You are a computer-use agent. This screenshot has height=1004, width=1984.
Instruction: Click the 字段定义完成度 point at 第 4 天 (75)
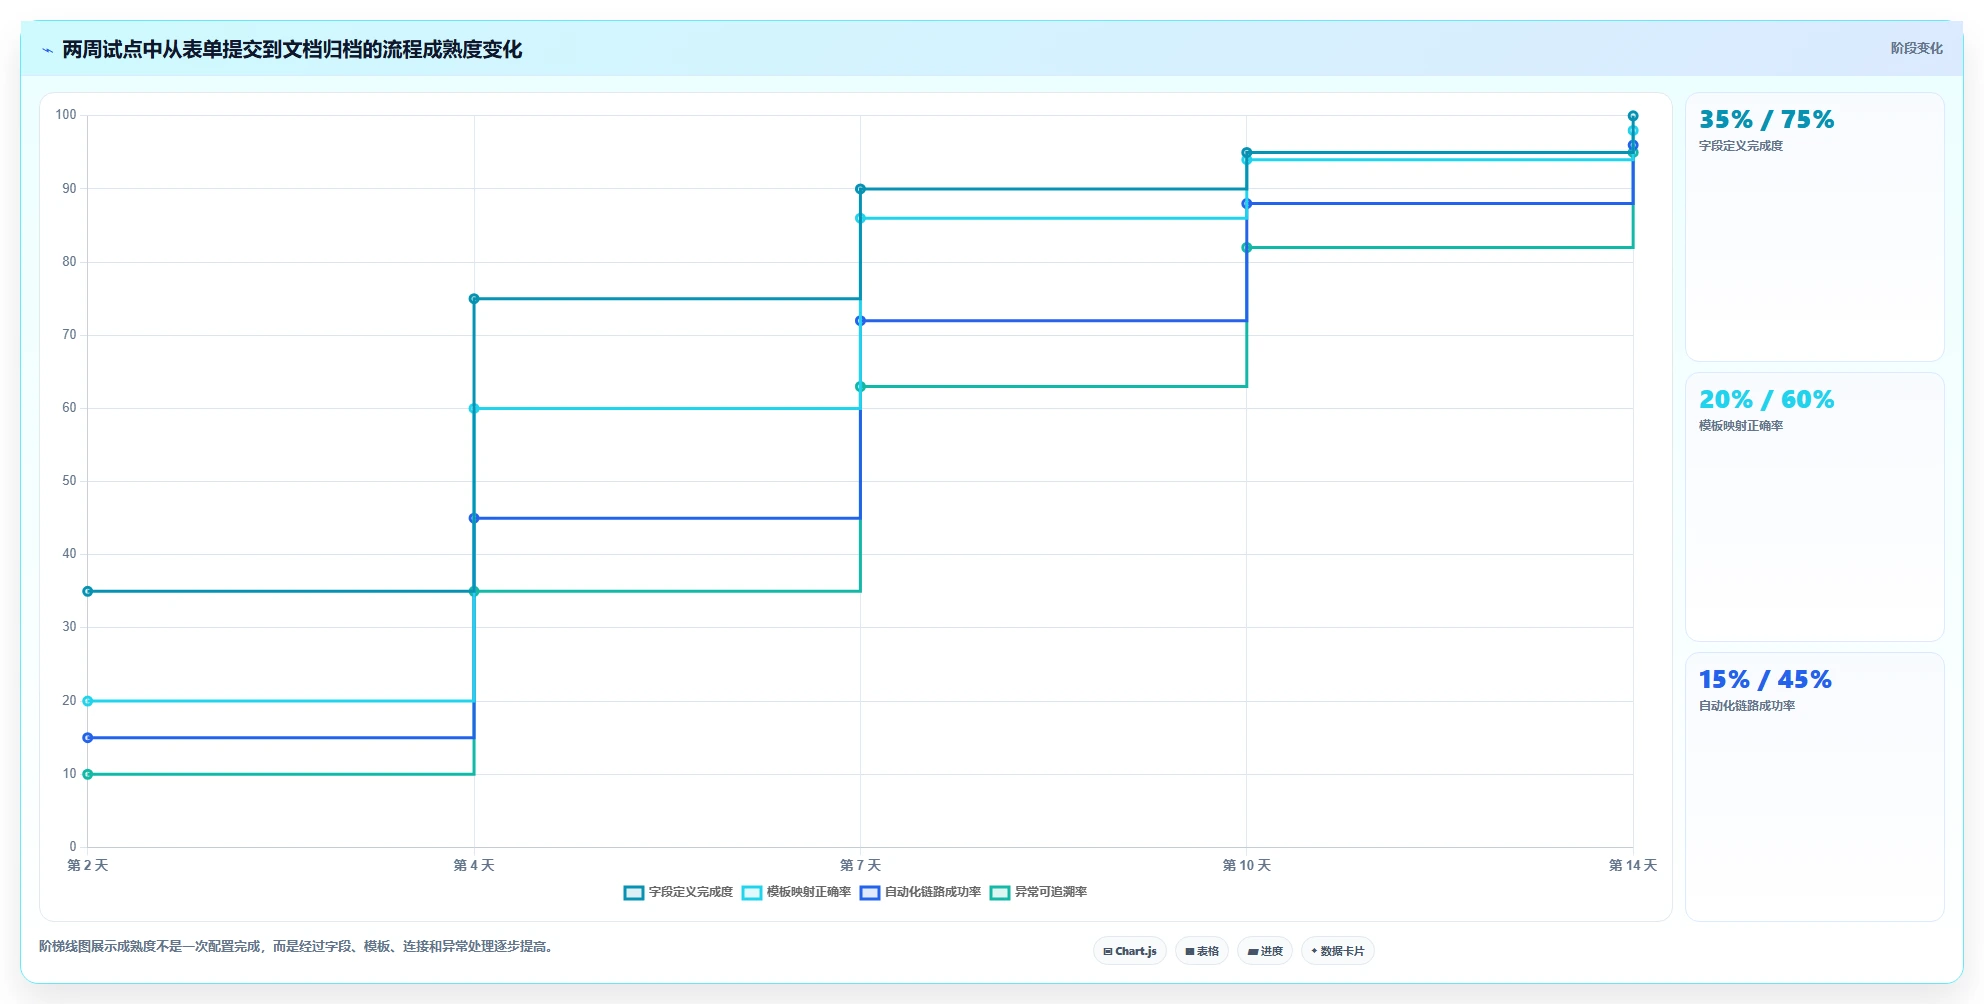(x=474, y=299)
